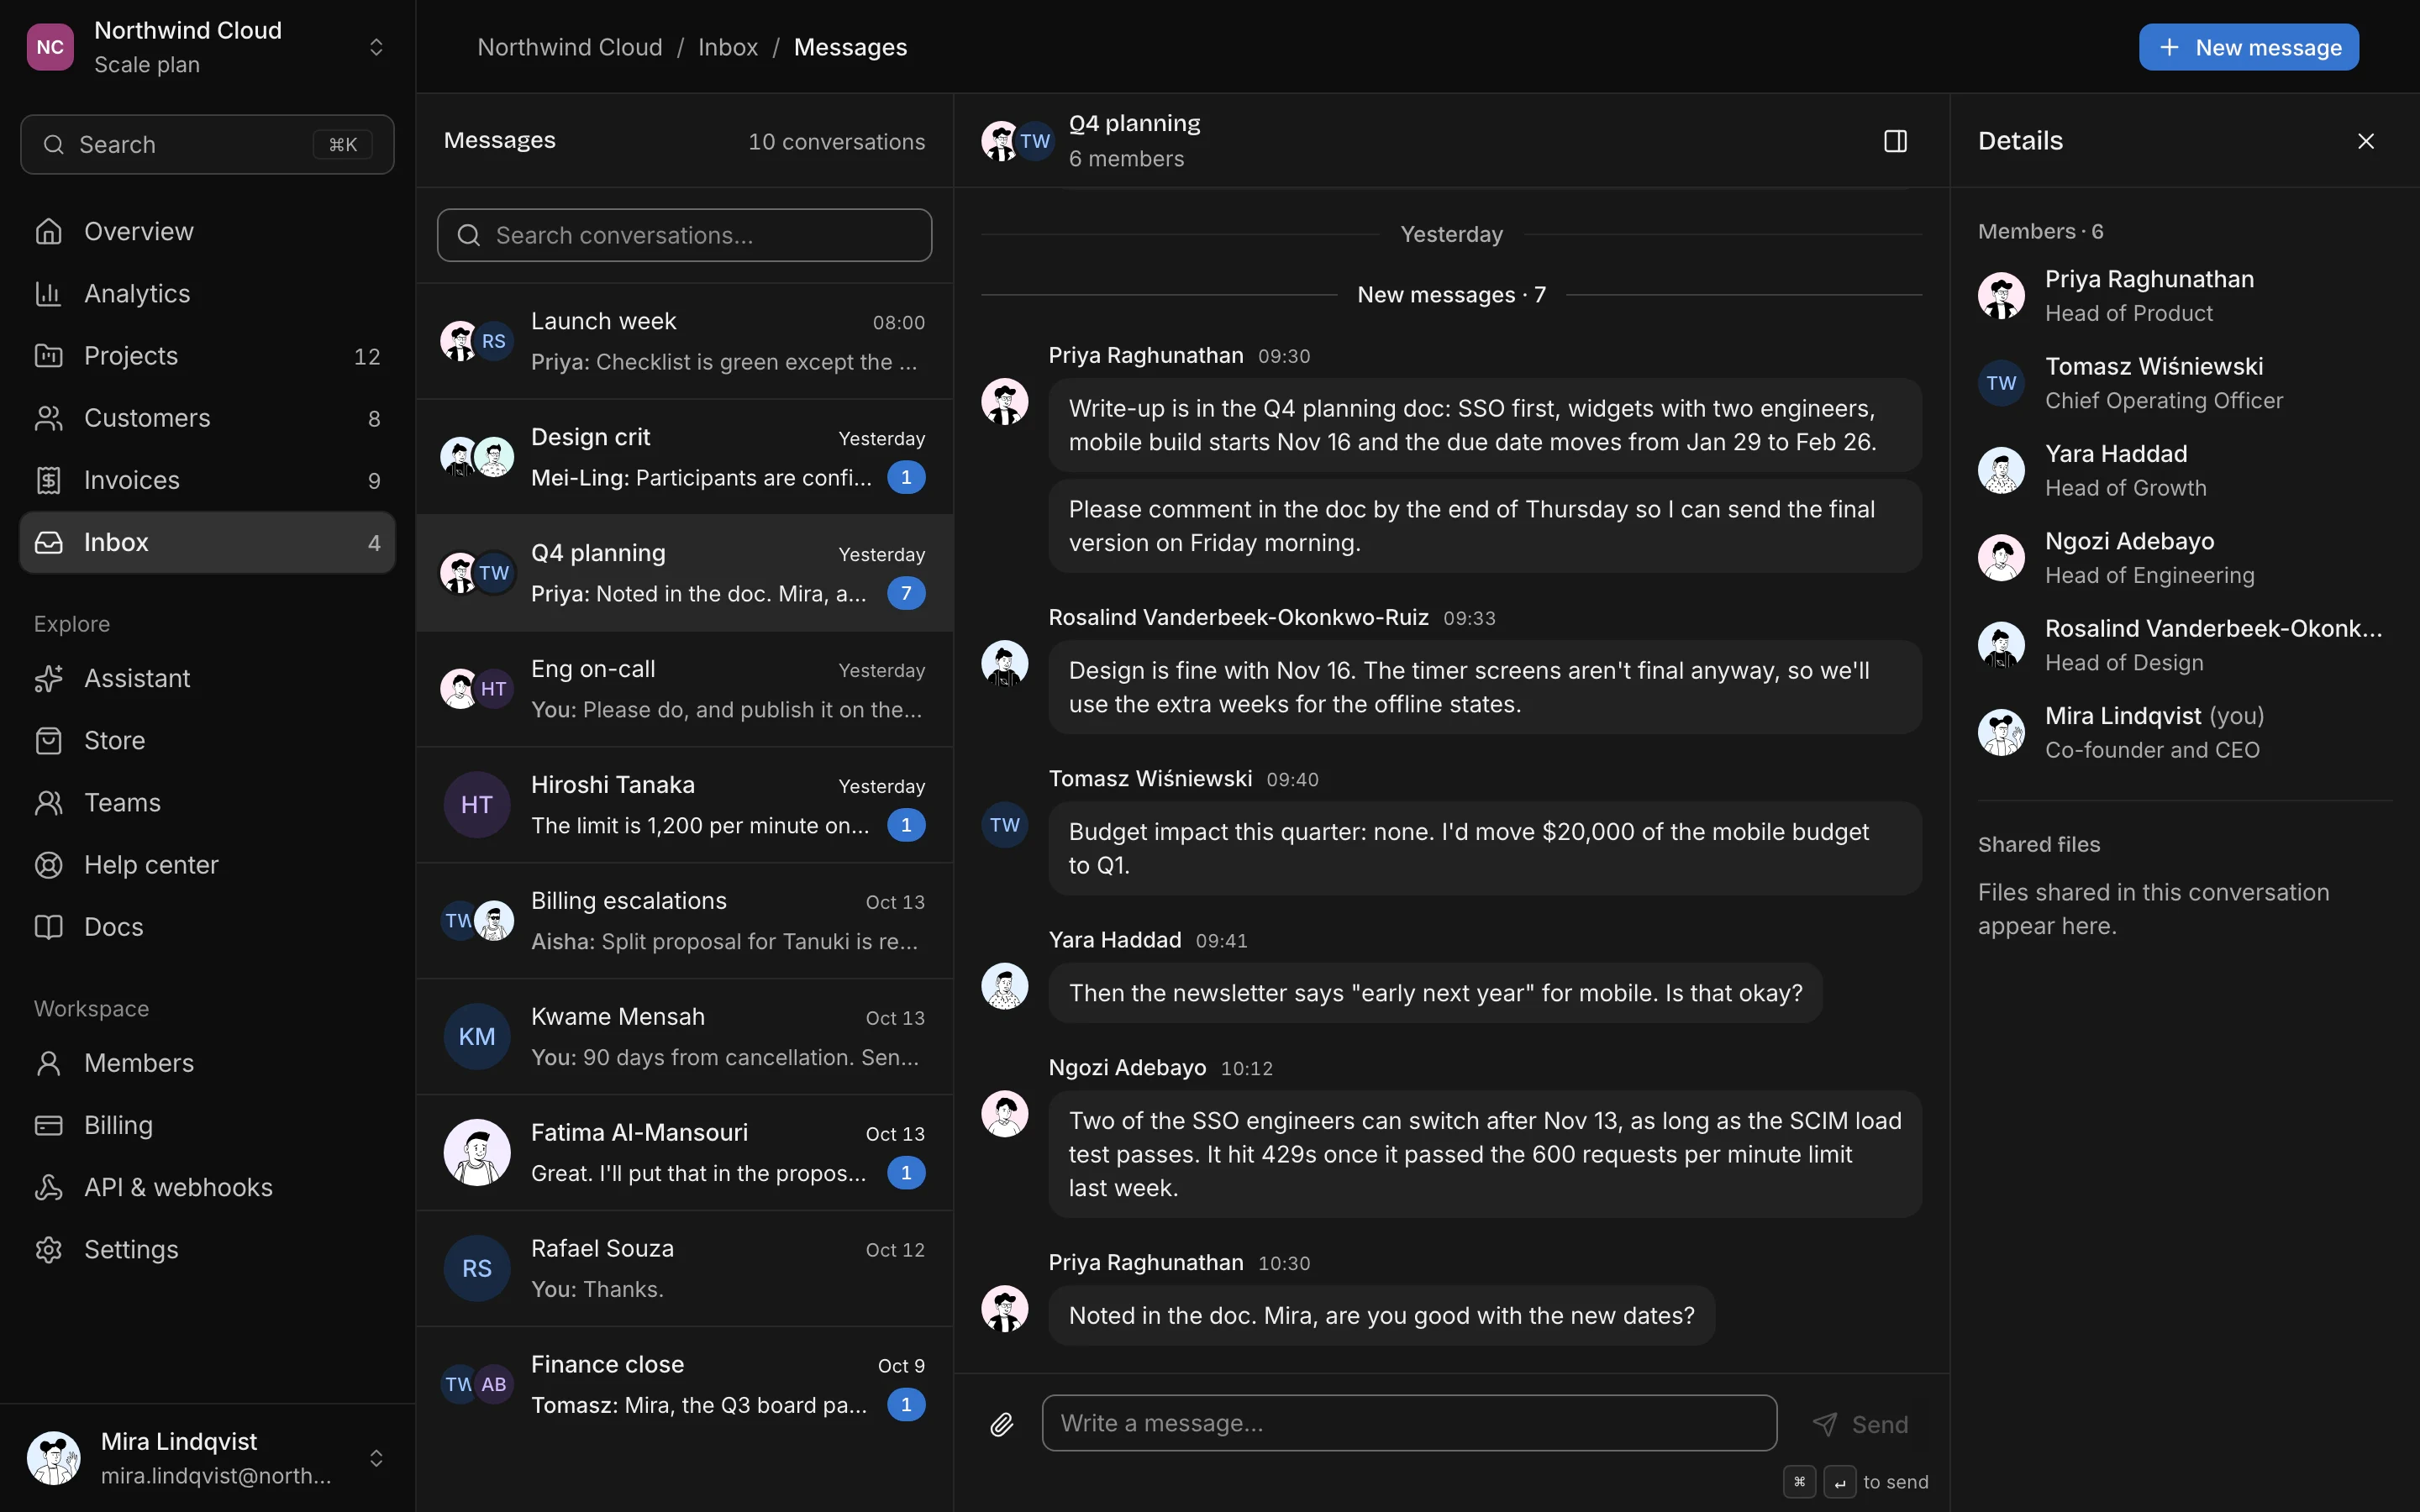The height and width of the screenshot is (1512, 2420).
Task: Focus the global Search field
Action: coord(207,144)
